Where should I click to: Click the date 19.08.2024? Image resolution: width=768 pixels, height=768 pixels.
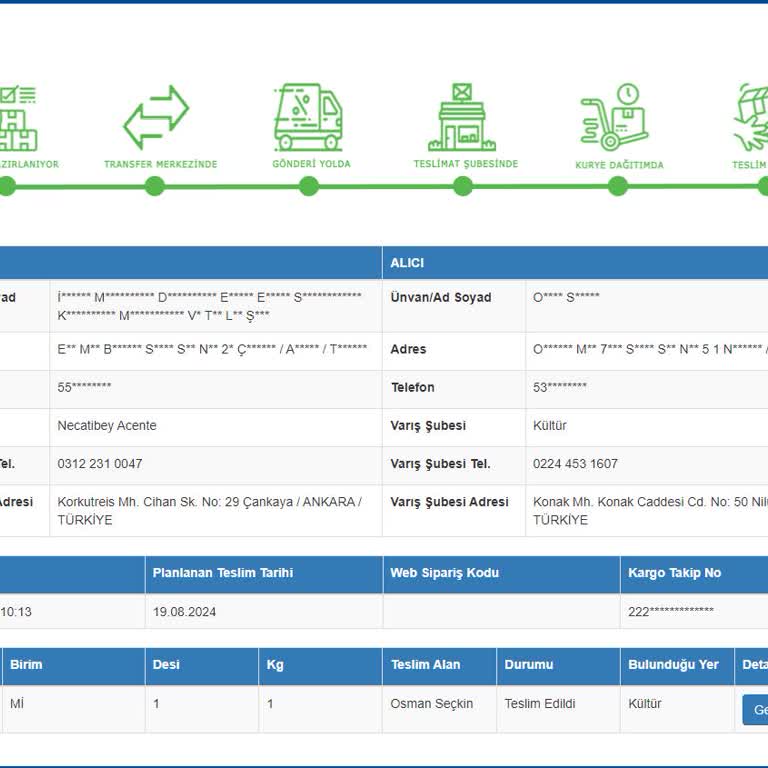(x=184, y=612)
